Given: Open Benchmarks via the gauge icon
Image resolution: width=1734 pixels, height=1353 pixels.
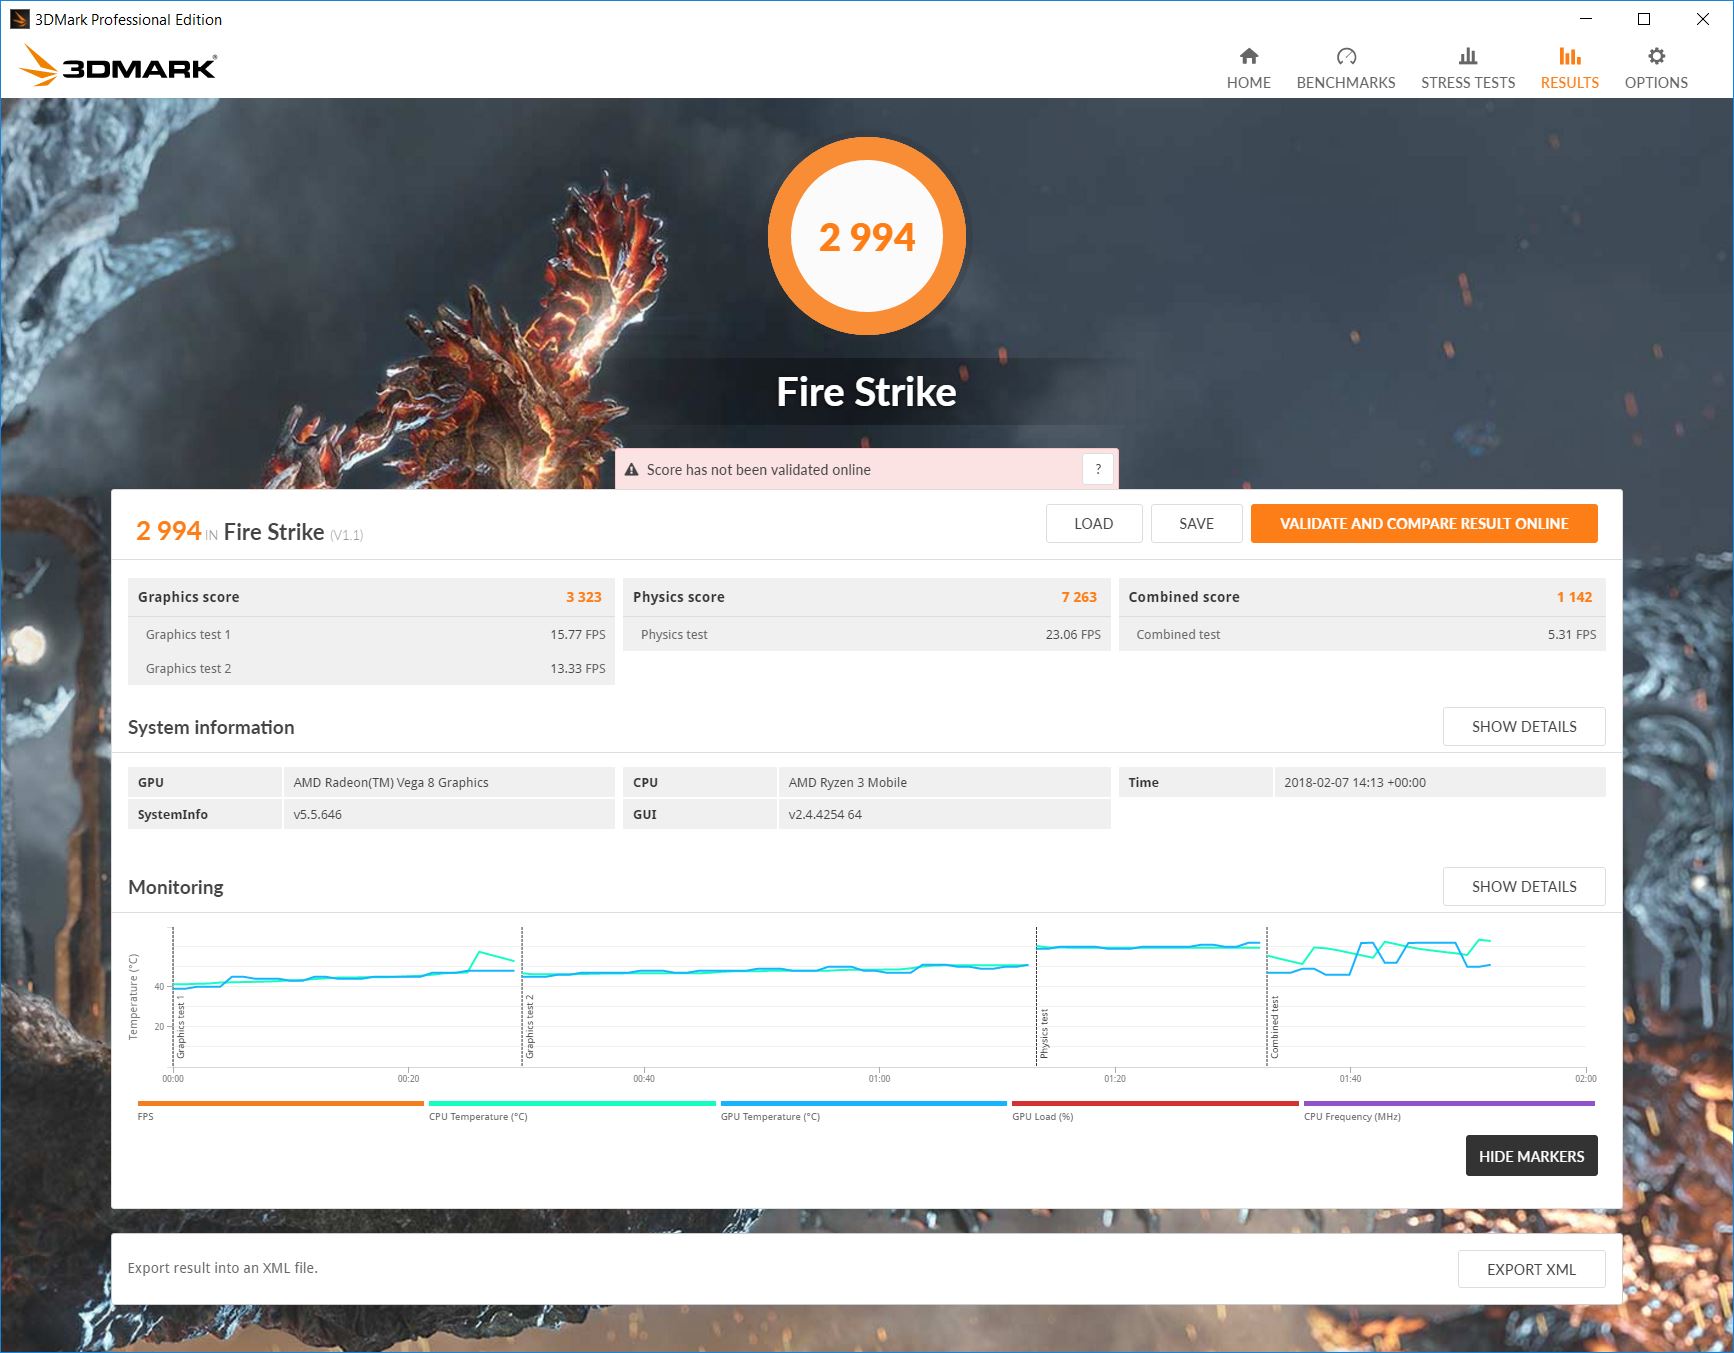Looking at the screenshot, I should [x=1345, y=56].
